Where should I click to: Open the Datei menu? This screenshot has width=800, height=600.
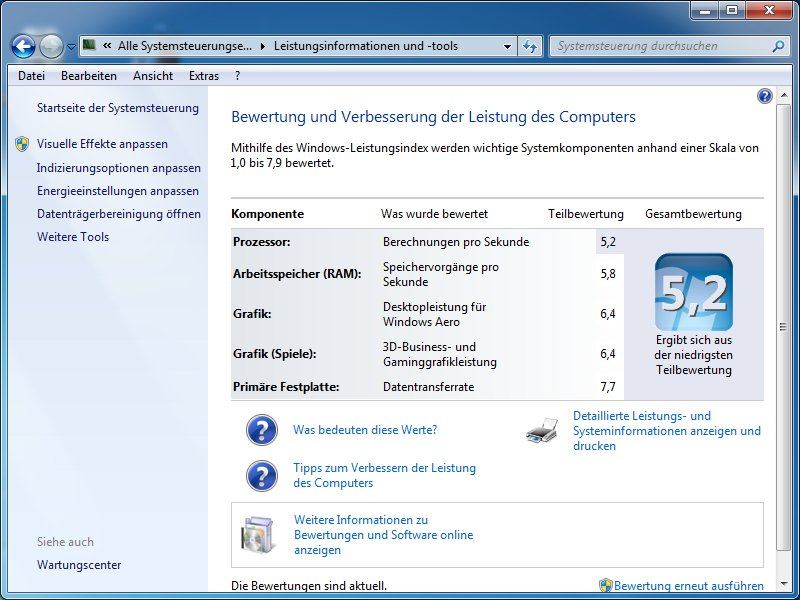31,76
